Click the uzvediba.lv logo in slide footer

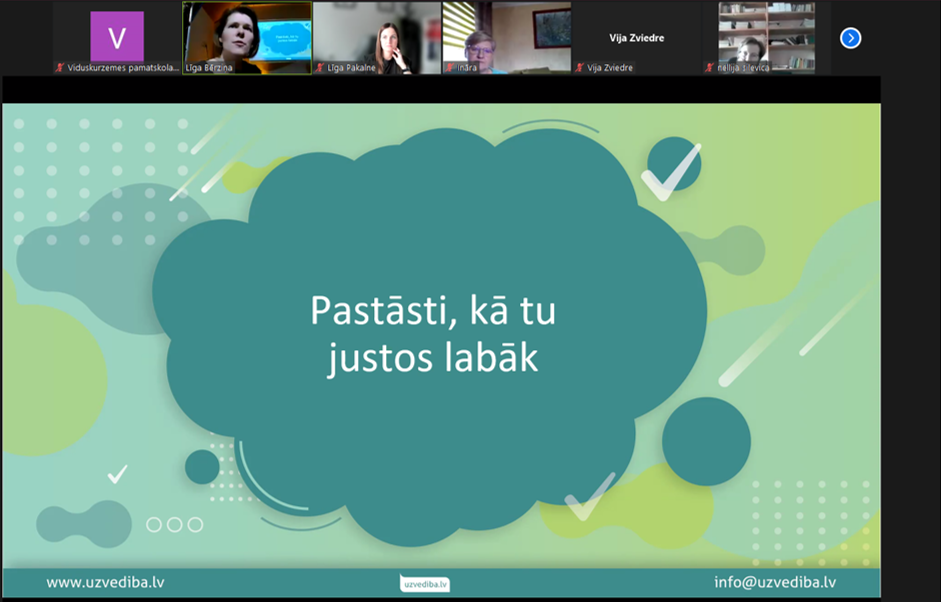pos(425,583)
